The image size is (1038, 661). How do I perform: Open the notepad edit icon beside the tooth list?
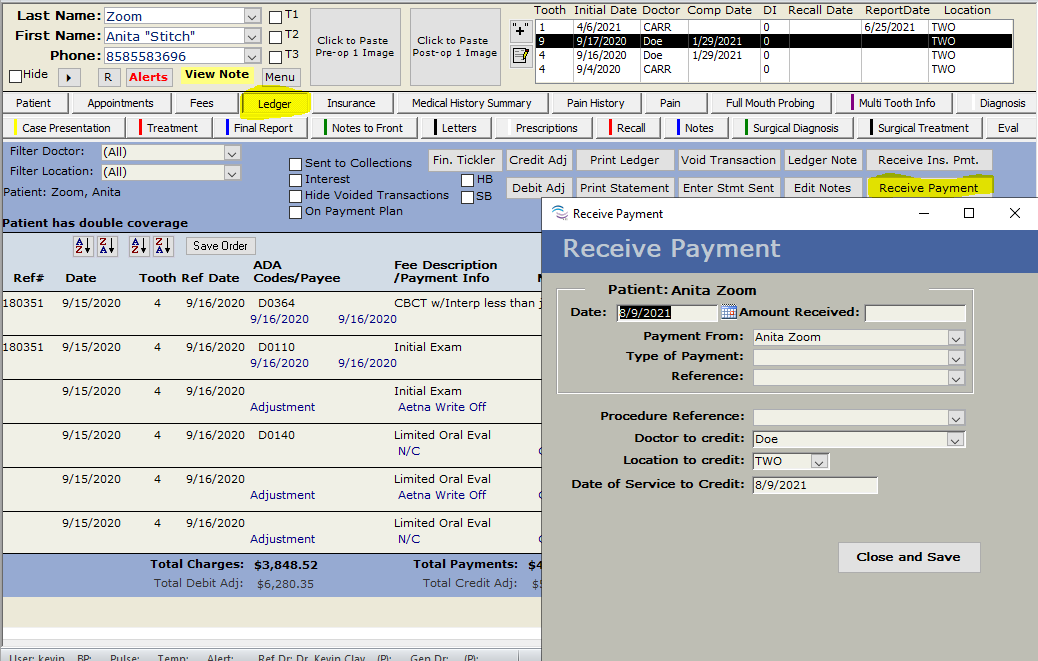(520, 56)
